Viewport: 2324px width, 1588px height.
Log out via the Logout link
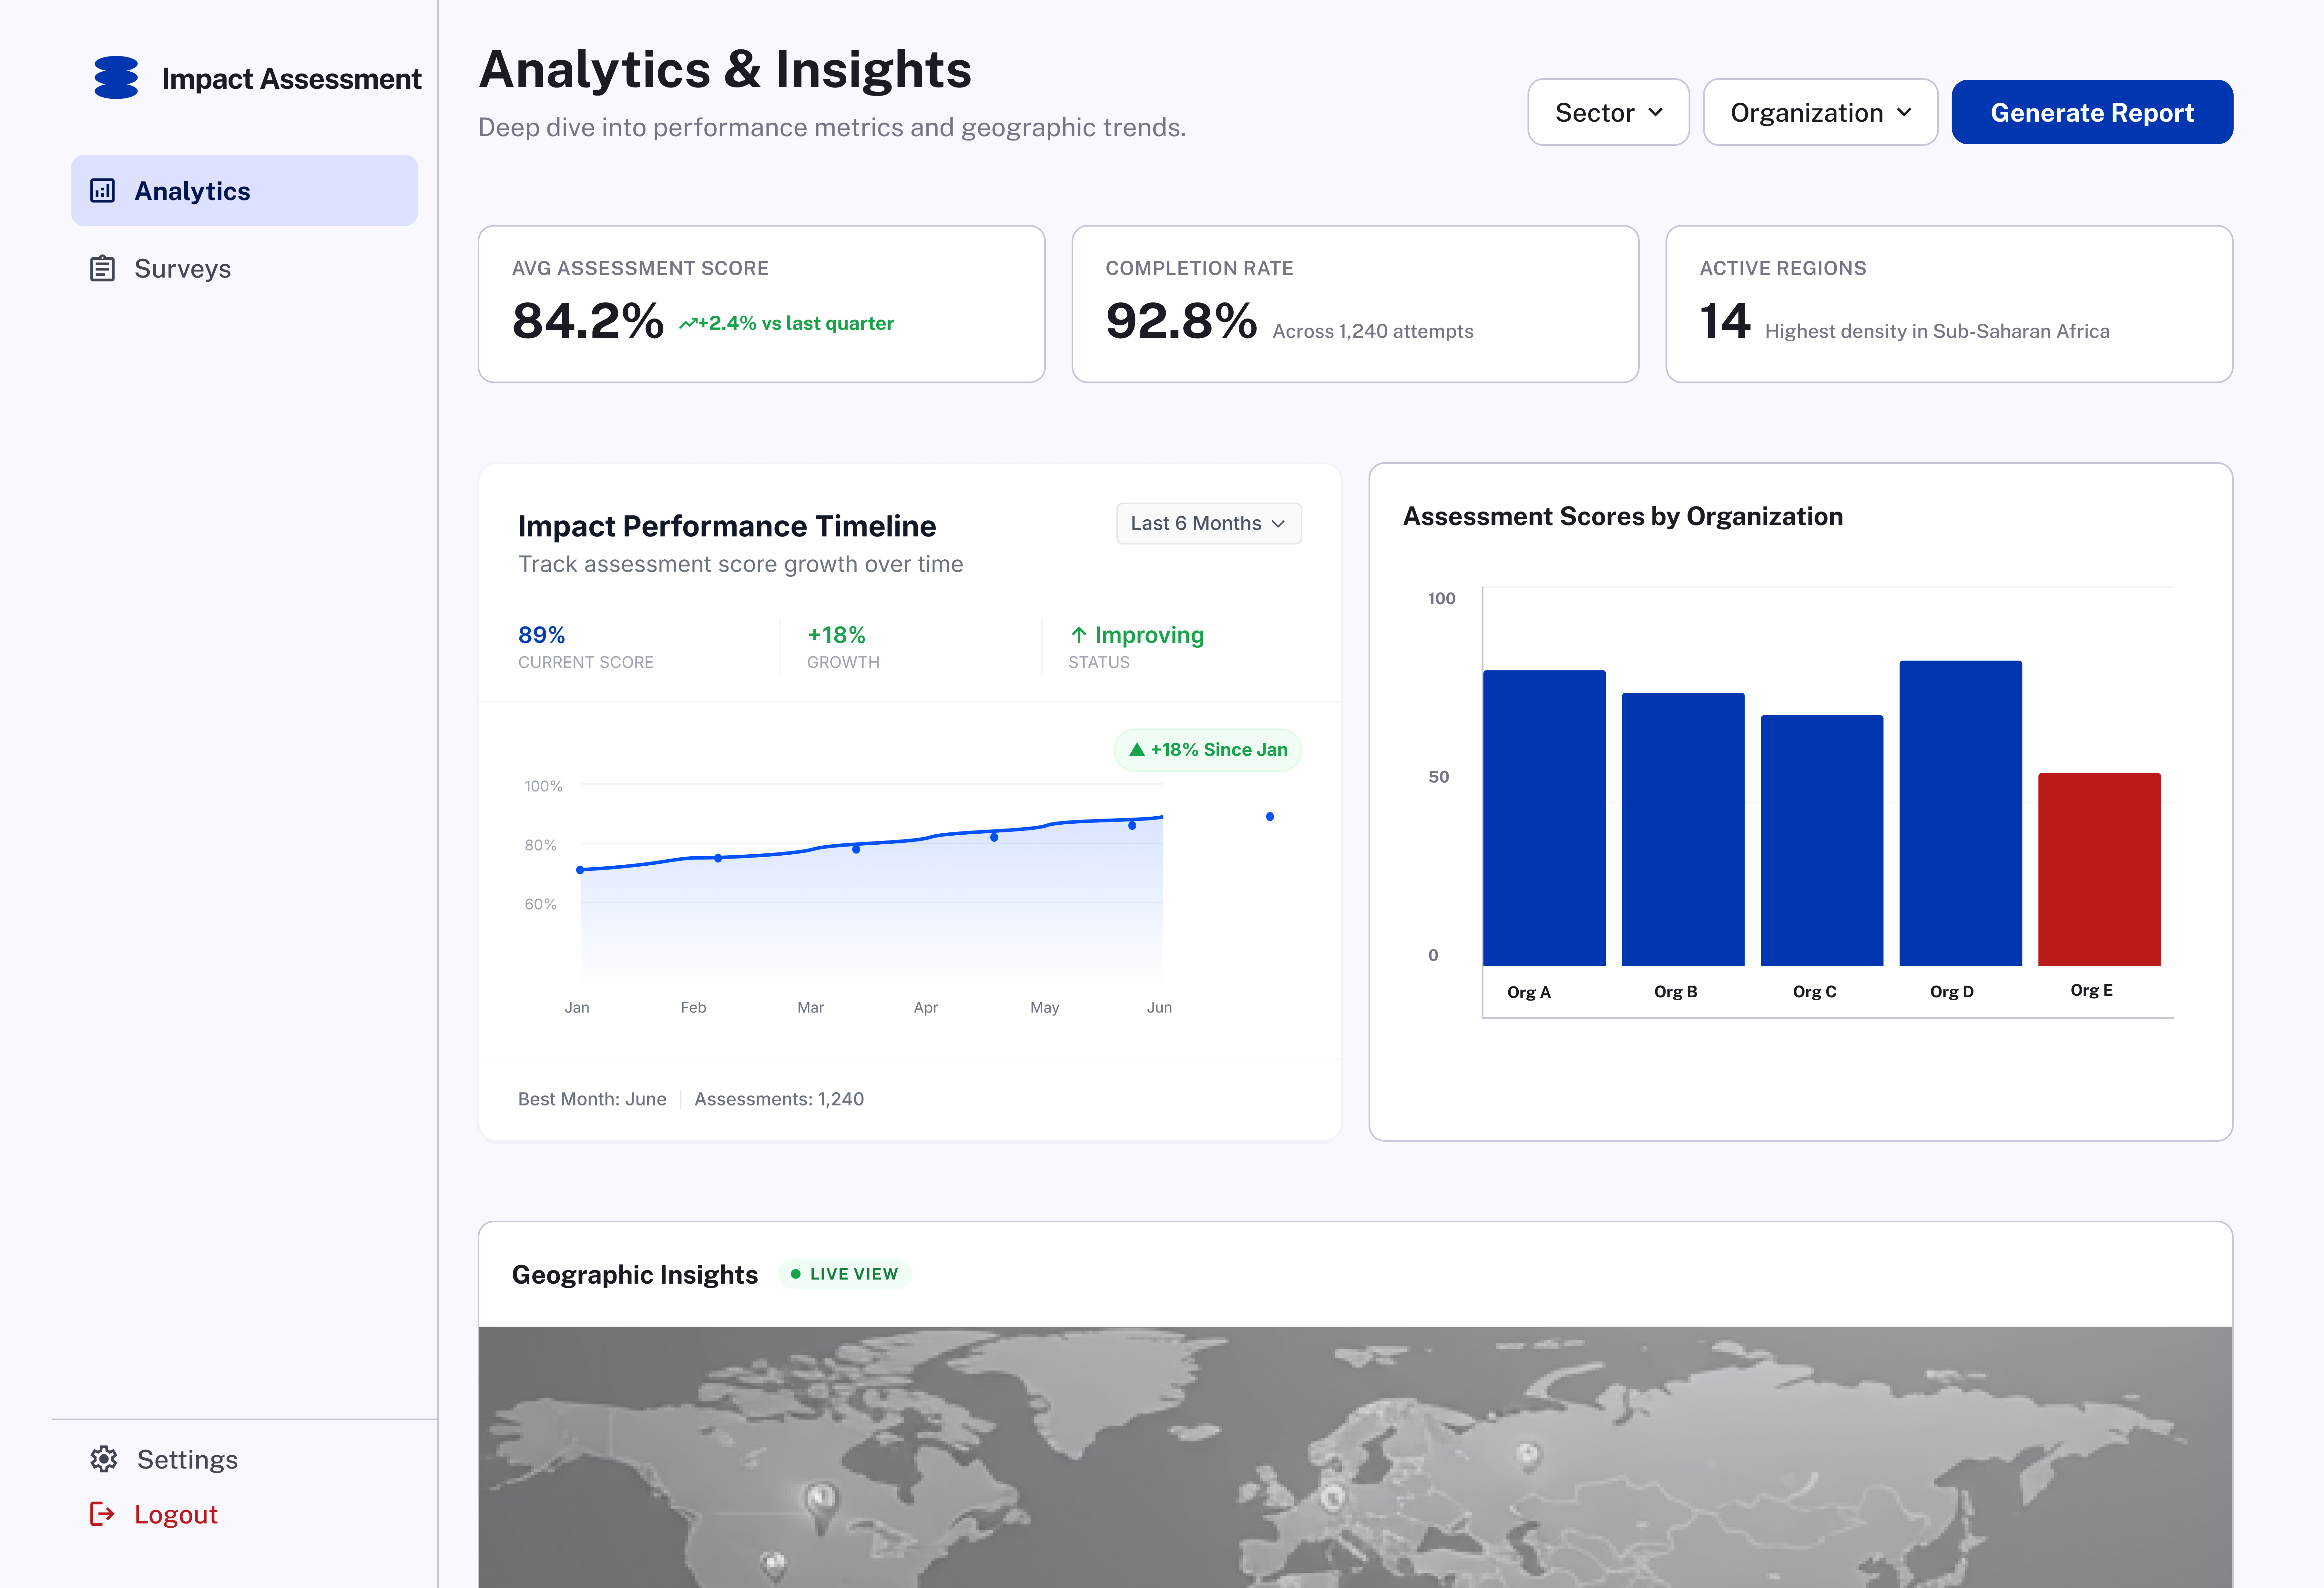pos(154,1514)
